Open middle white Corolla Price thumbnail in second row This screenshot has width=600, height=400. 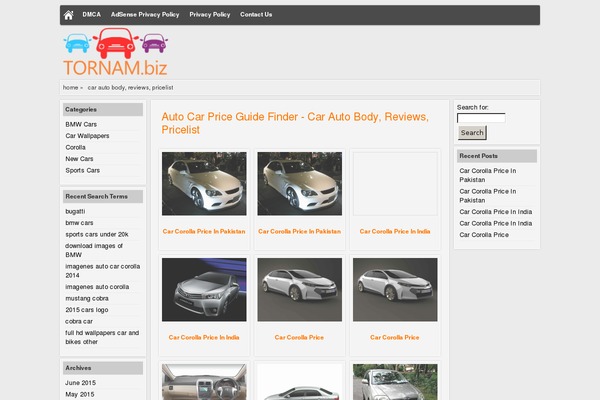pyautogui.click(x=300, y=290)
